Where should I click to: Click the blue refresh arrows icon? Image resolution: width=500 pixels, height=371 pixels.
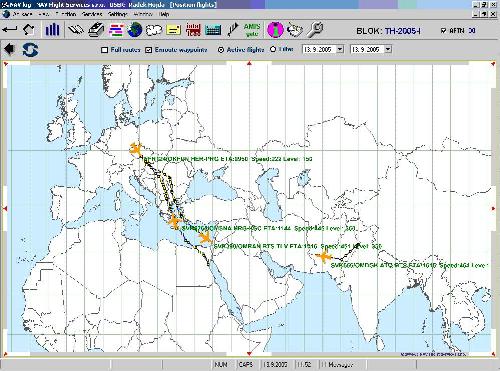[x=30, y=50]
